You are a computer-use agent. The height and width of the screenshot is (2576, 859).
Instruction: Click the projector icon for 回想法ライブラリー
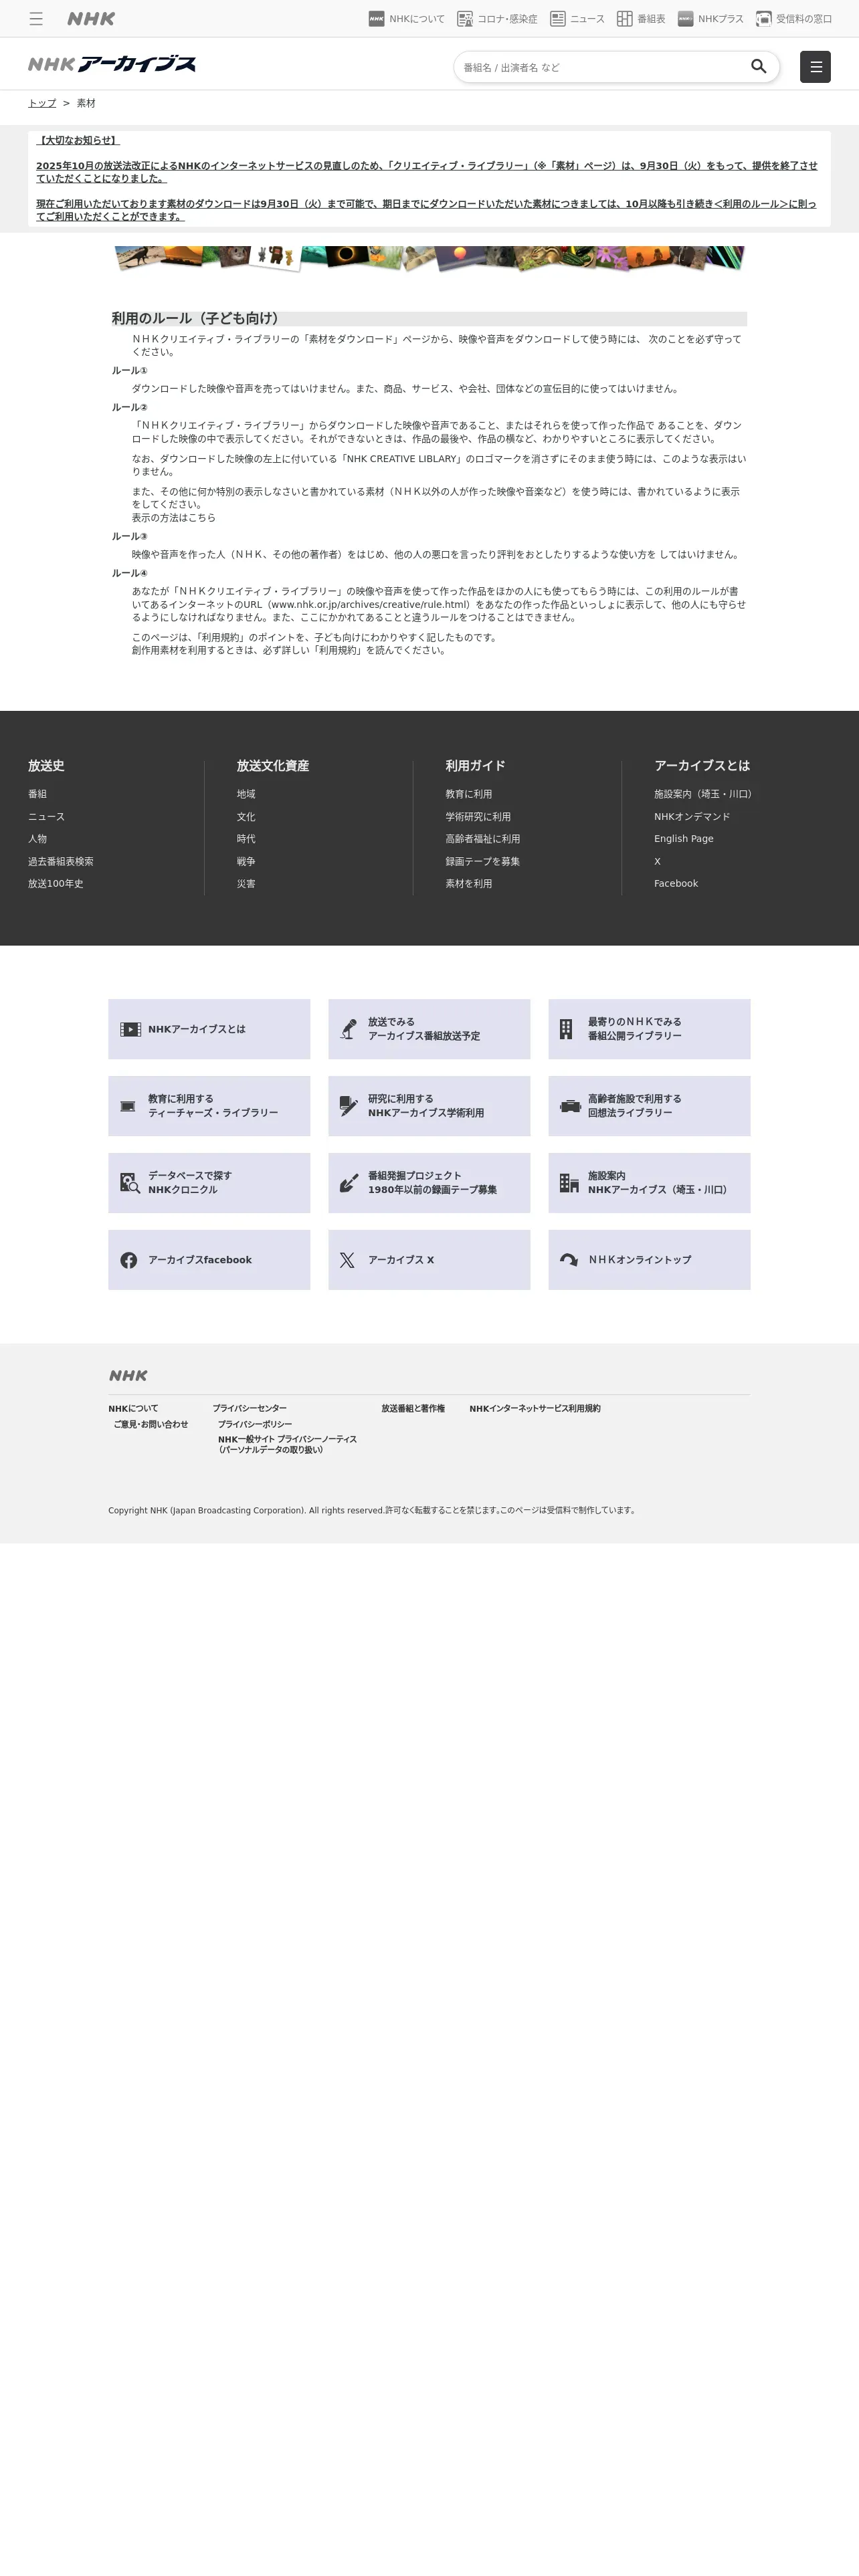[x=570, y=1106]
